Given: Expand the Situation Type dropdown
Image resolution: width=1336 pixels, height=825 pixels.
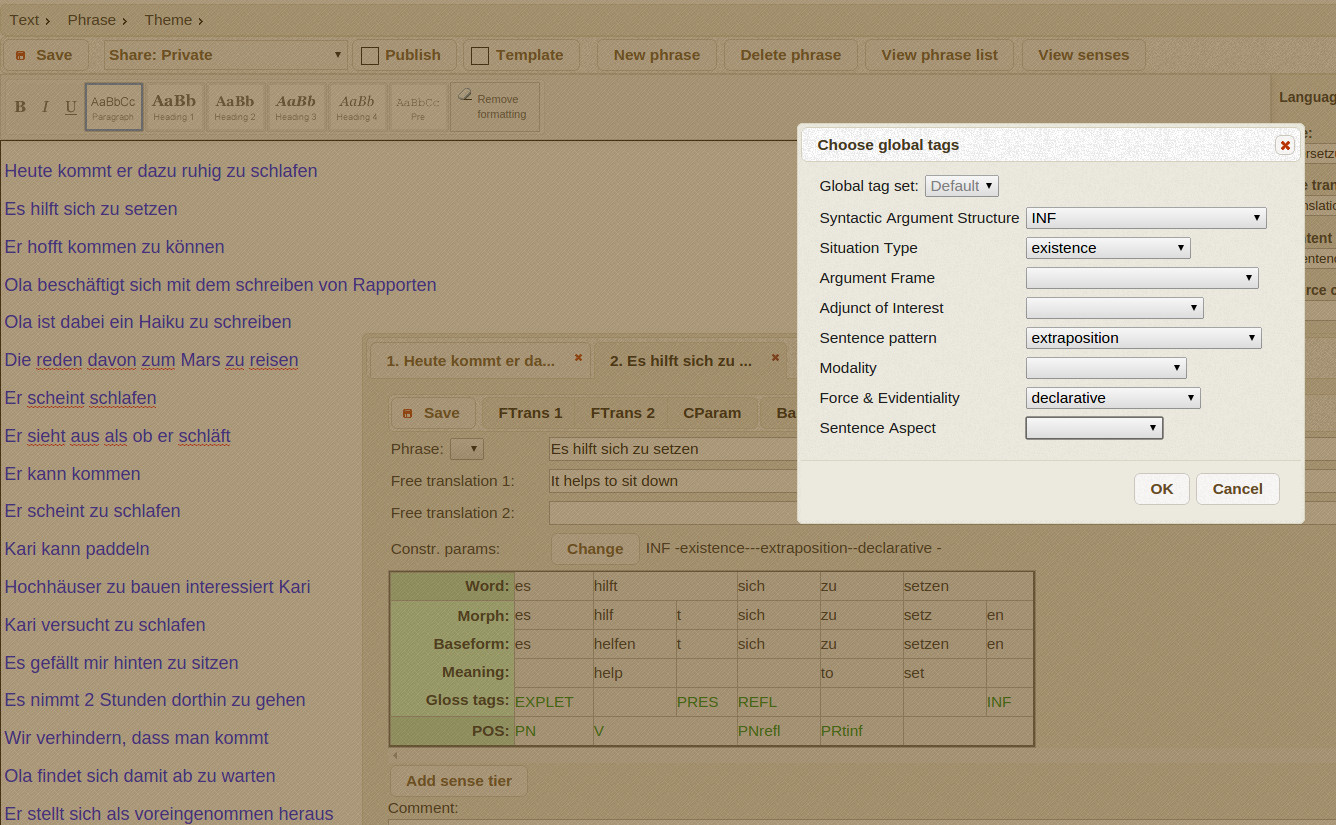Looking at the screenshot, I should [x=1108, y=248].
